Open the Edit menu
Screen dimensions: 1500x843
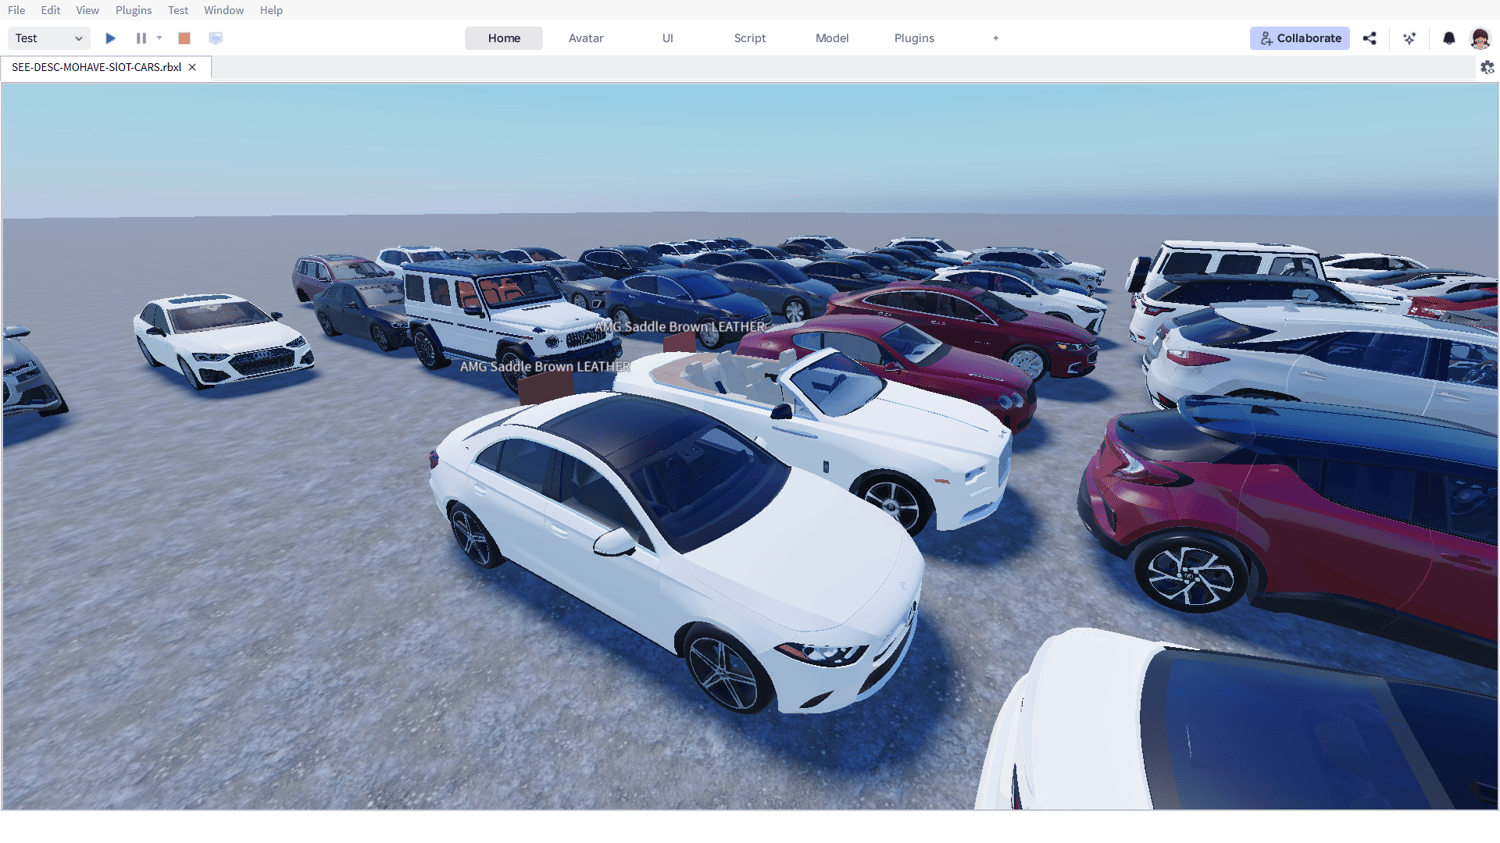(51, 10)
